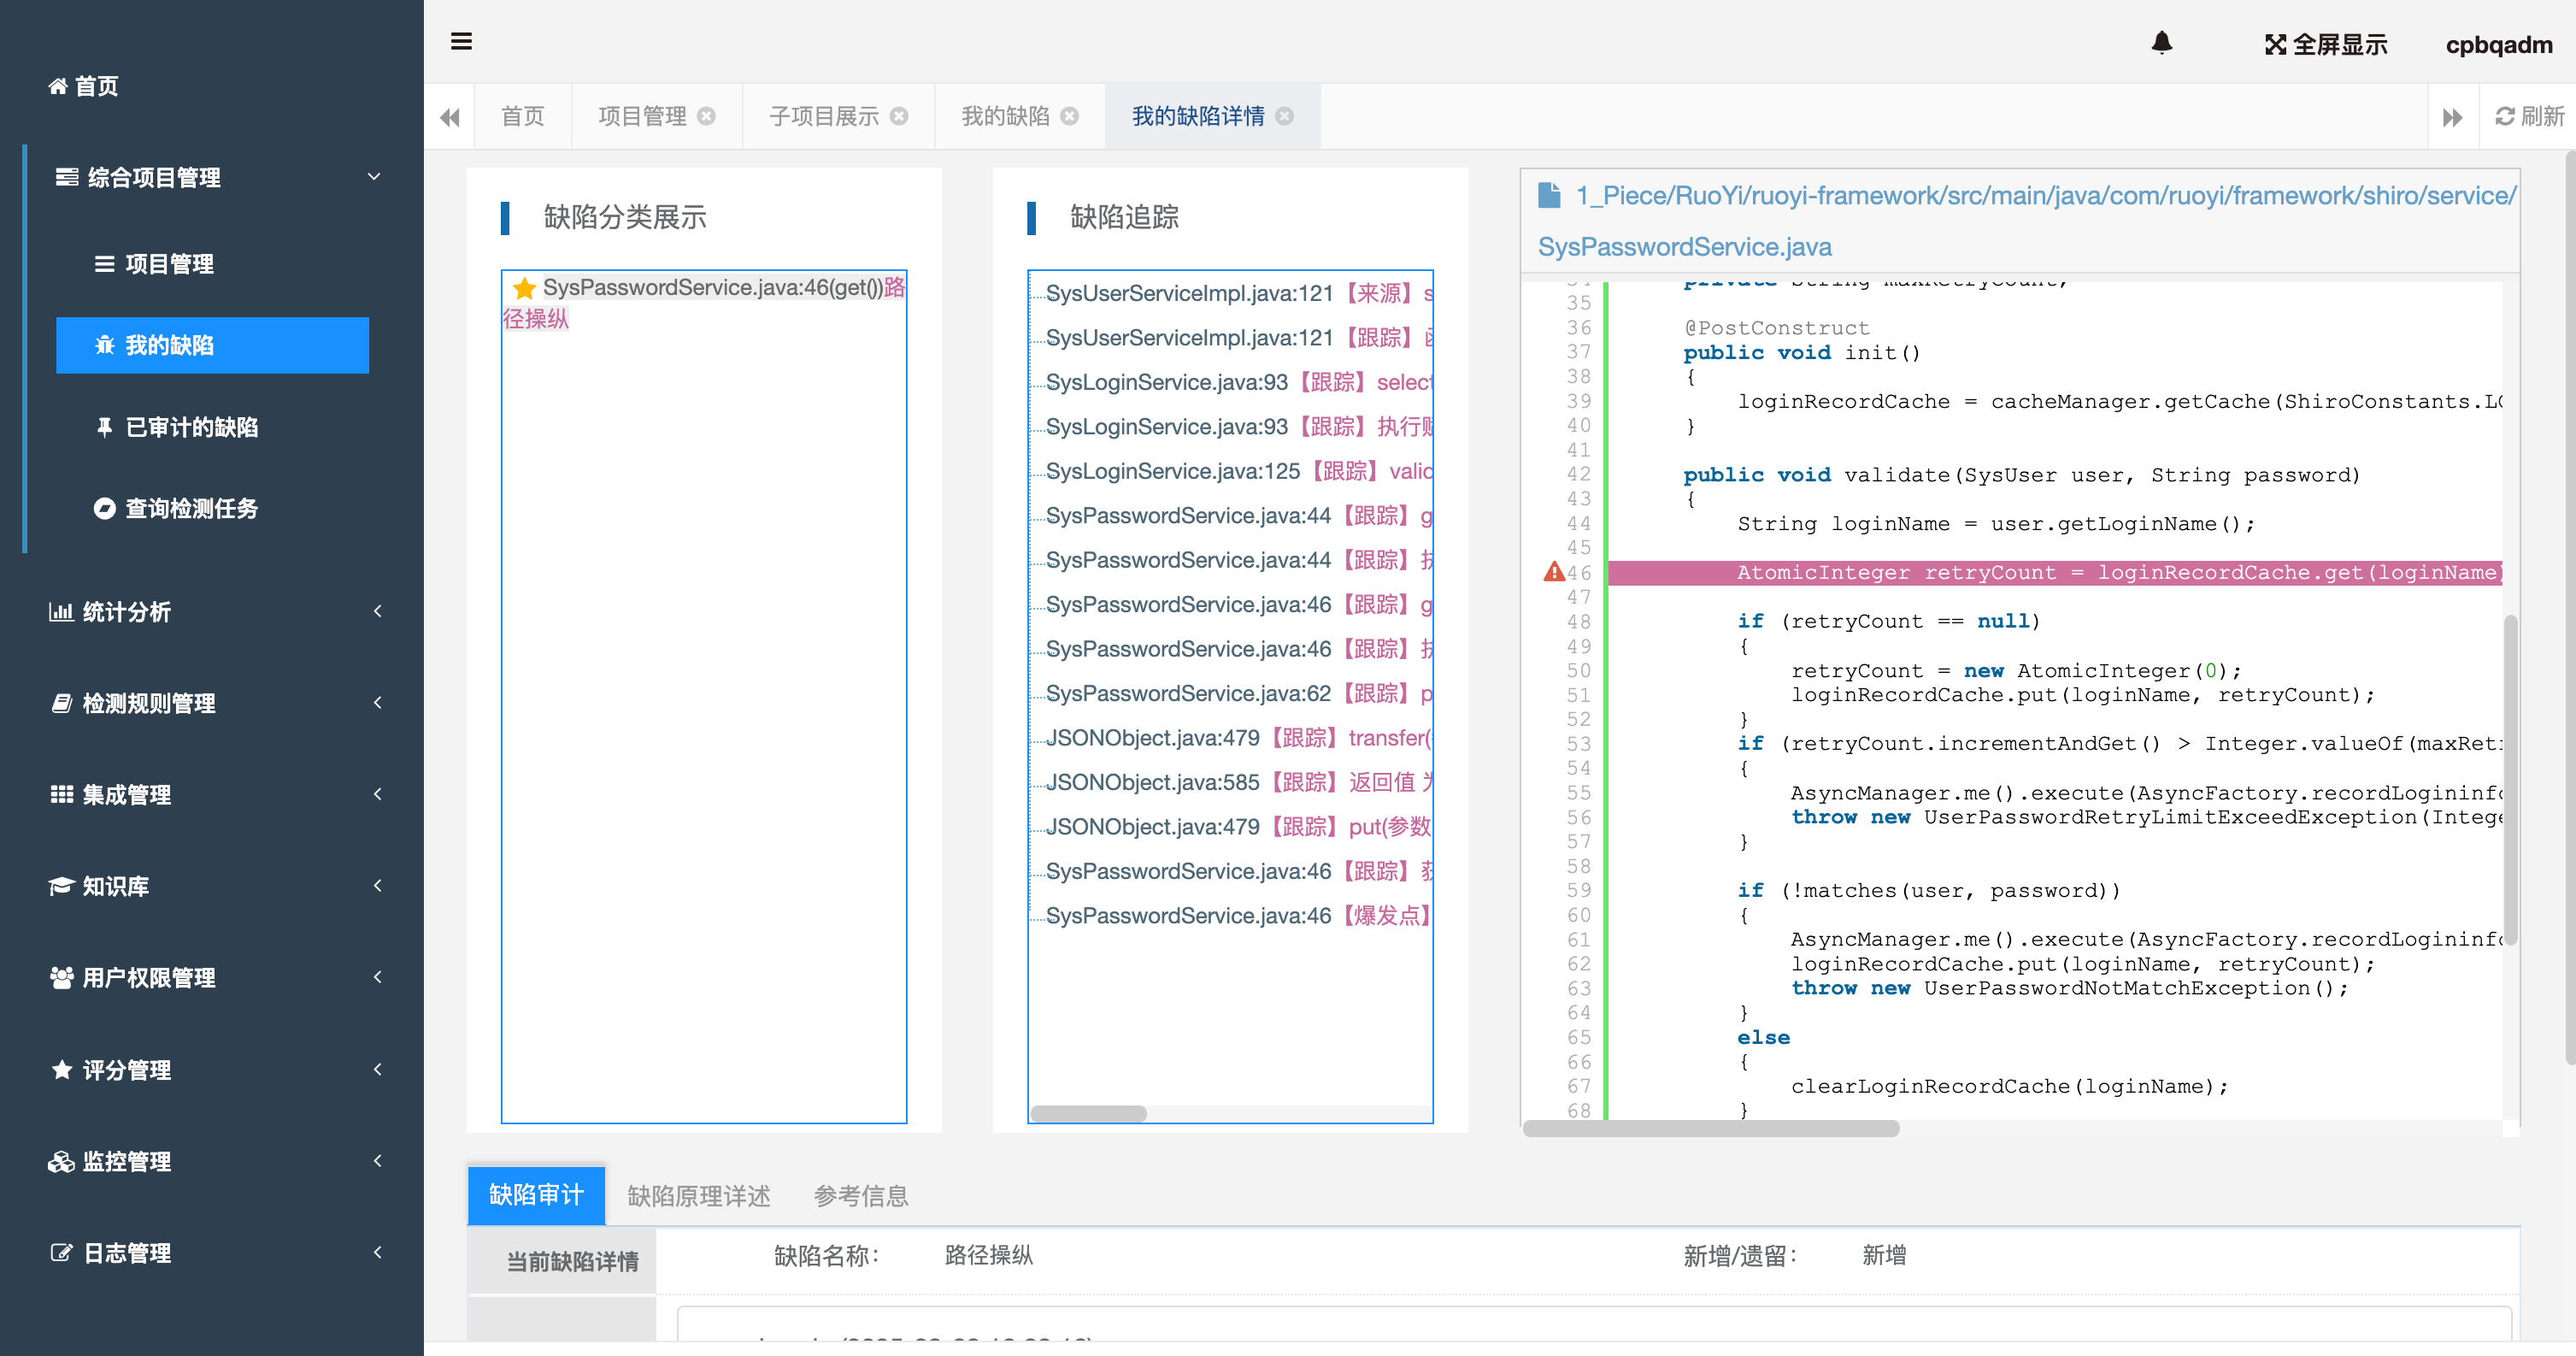Viewport: 2576px width, 1356px height.
Task: Close the 我的缺陷 tab
Action: pyautogui.click(x=1070, y=116)
